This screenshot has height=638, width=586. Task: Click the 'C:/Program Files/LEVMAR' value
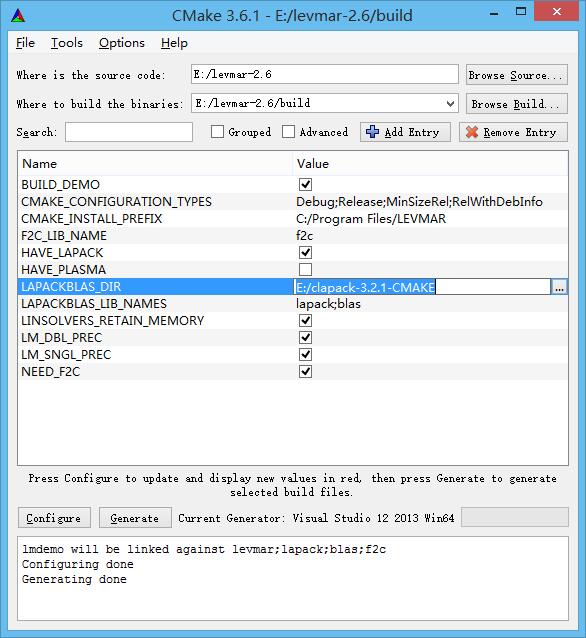(371, 219)
